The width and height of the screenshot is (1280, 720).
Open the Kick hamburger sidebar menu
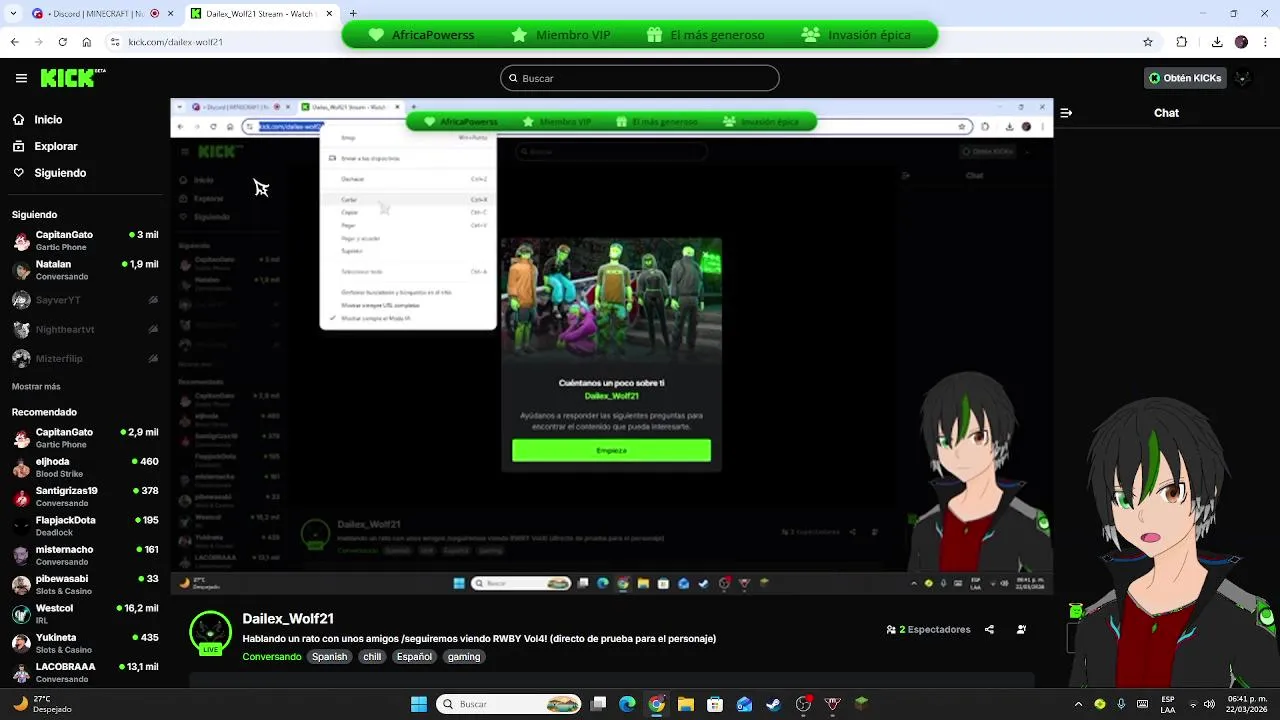click(21, 78)
